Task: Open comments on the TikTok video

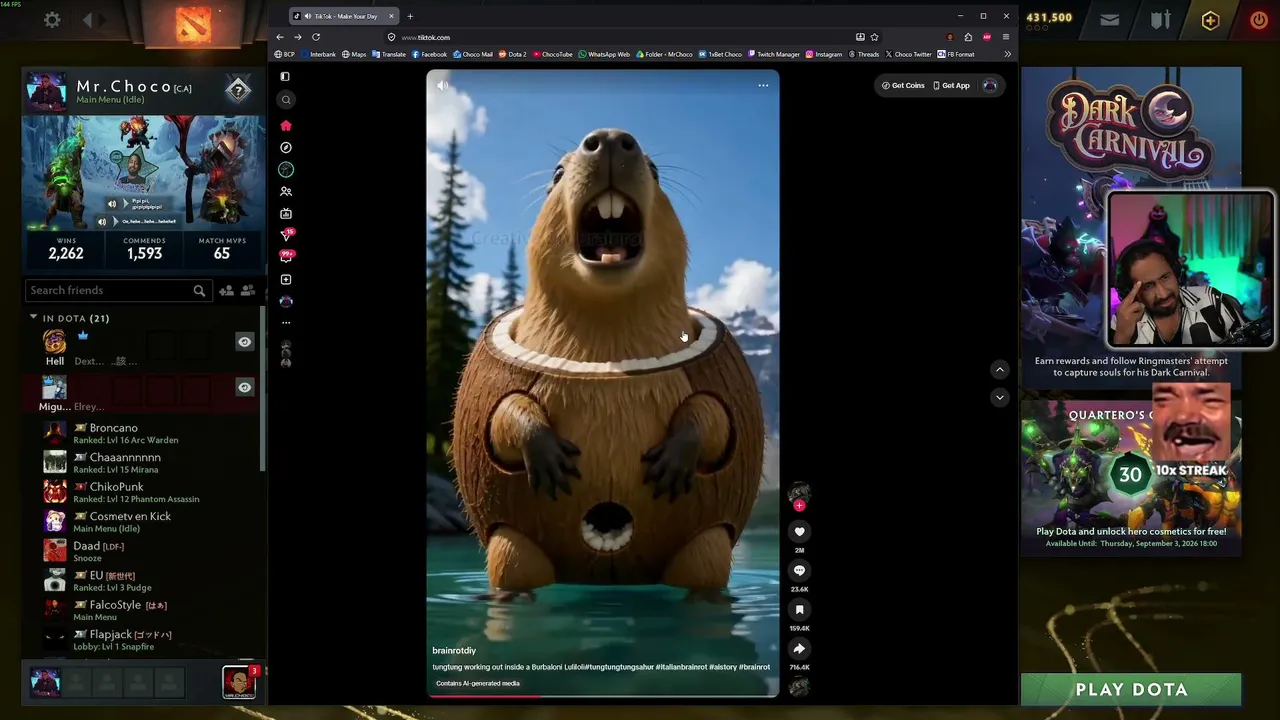Action: click(x=799, y=570)
